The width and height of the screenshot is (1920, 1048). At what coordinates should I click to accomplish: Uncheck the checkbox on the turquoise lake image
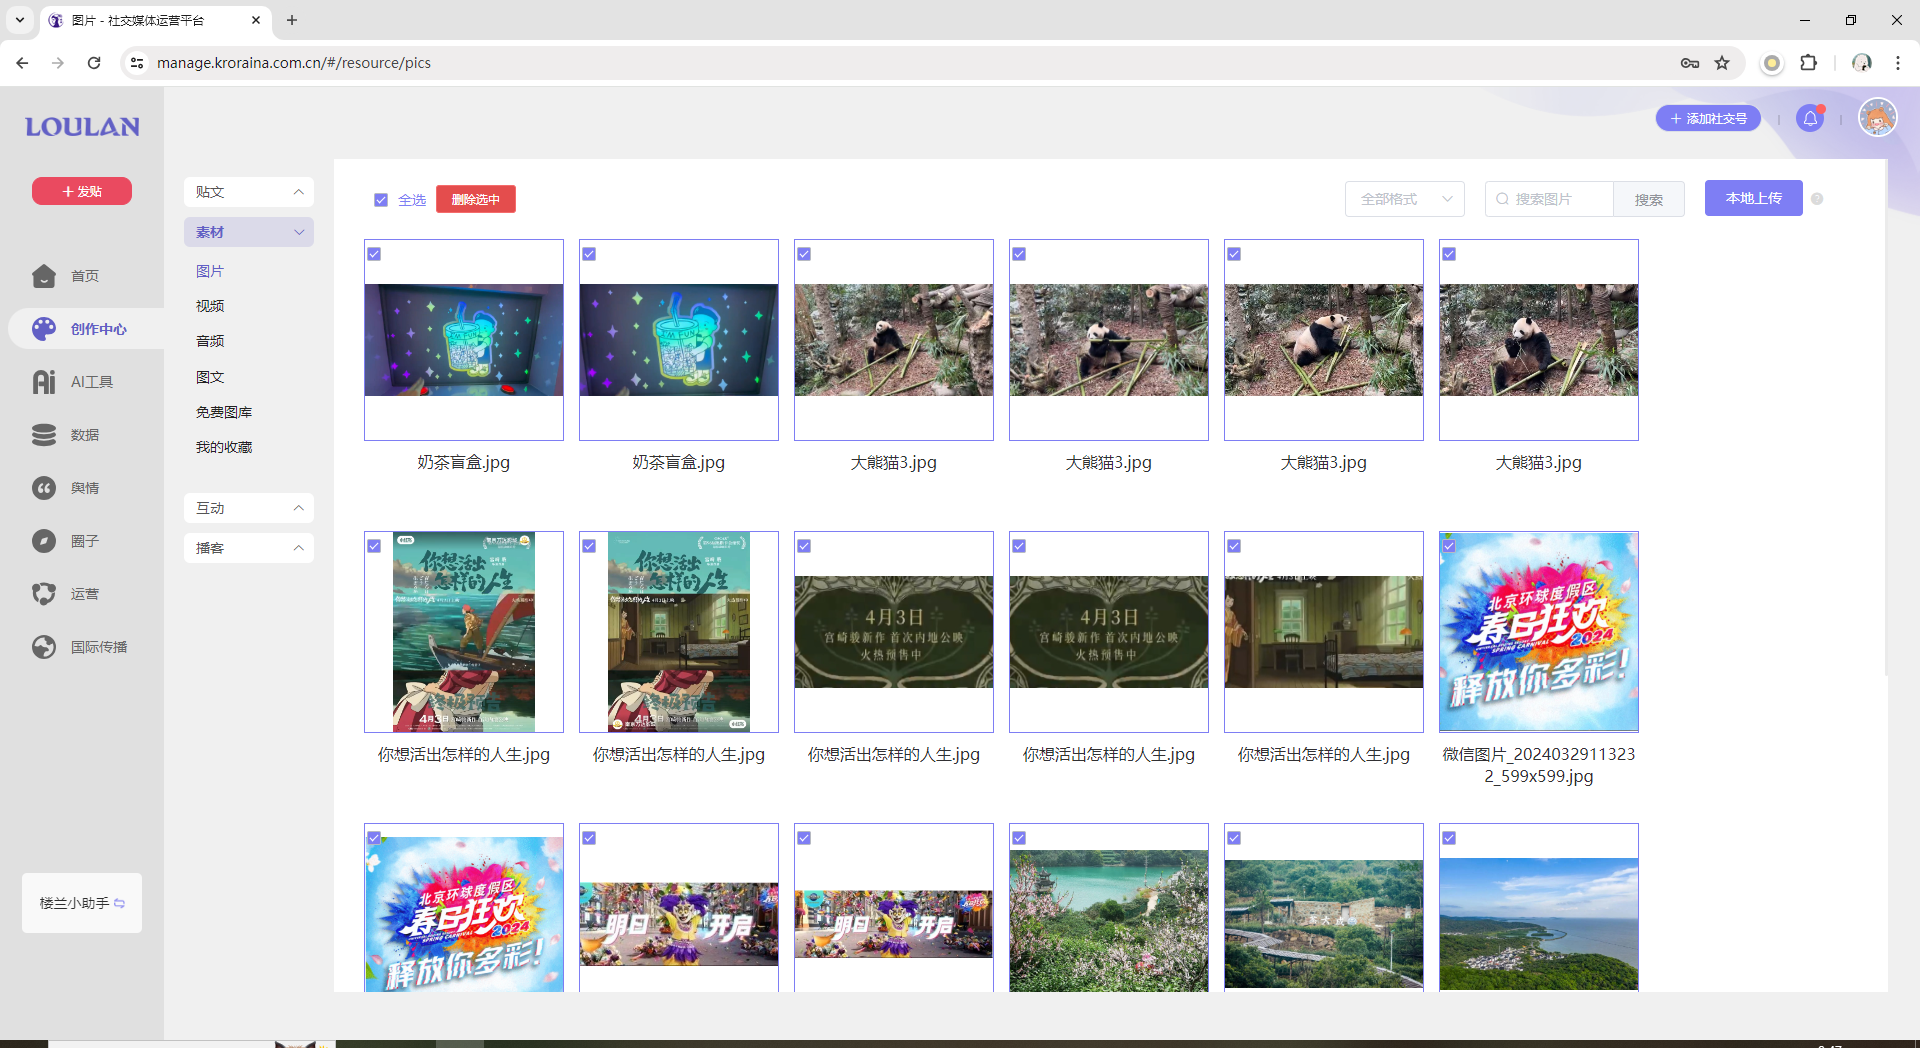[1019, 838]
